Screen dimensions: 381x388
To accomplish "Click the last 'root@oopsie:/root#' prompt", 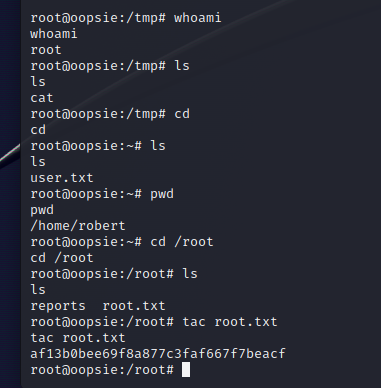I will pos(102,370).
